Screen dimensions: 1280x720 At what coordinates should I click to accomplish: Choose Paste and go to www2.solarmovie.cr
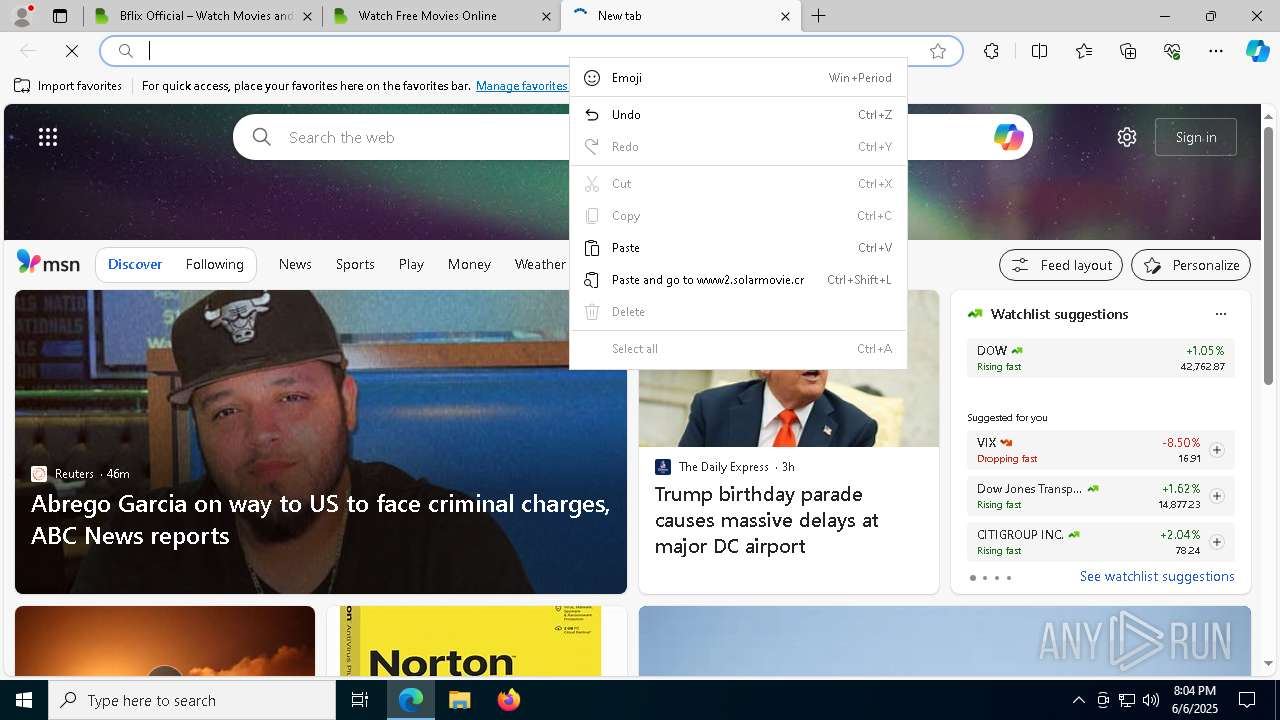[x=738, y=280]
